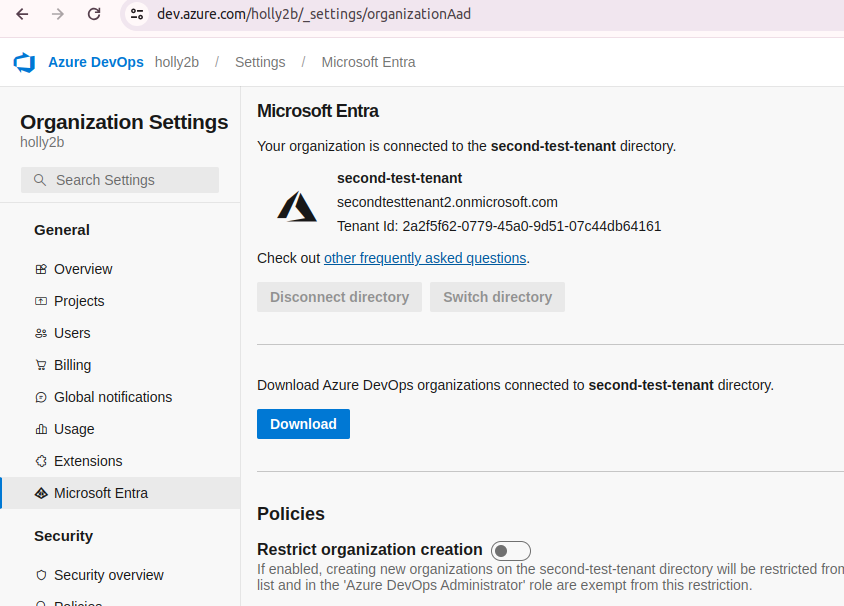Image resolution: width=844 pixels, height=606 pixels.
Task: Open the Overview settings page
Action: tap(121, 269)
